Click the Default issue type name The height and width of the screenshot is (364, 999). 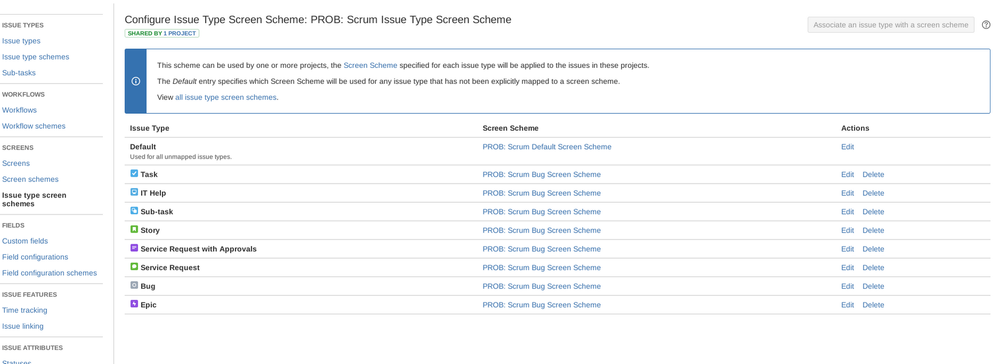pos(143,147)
